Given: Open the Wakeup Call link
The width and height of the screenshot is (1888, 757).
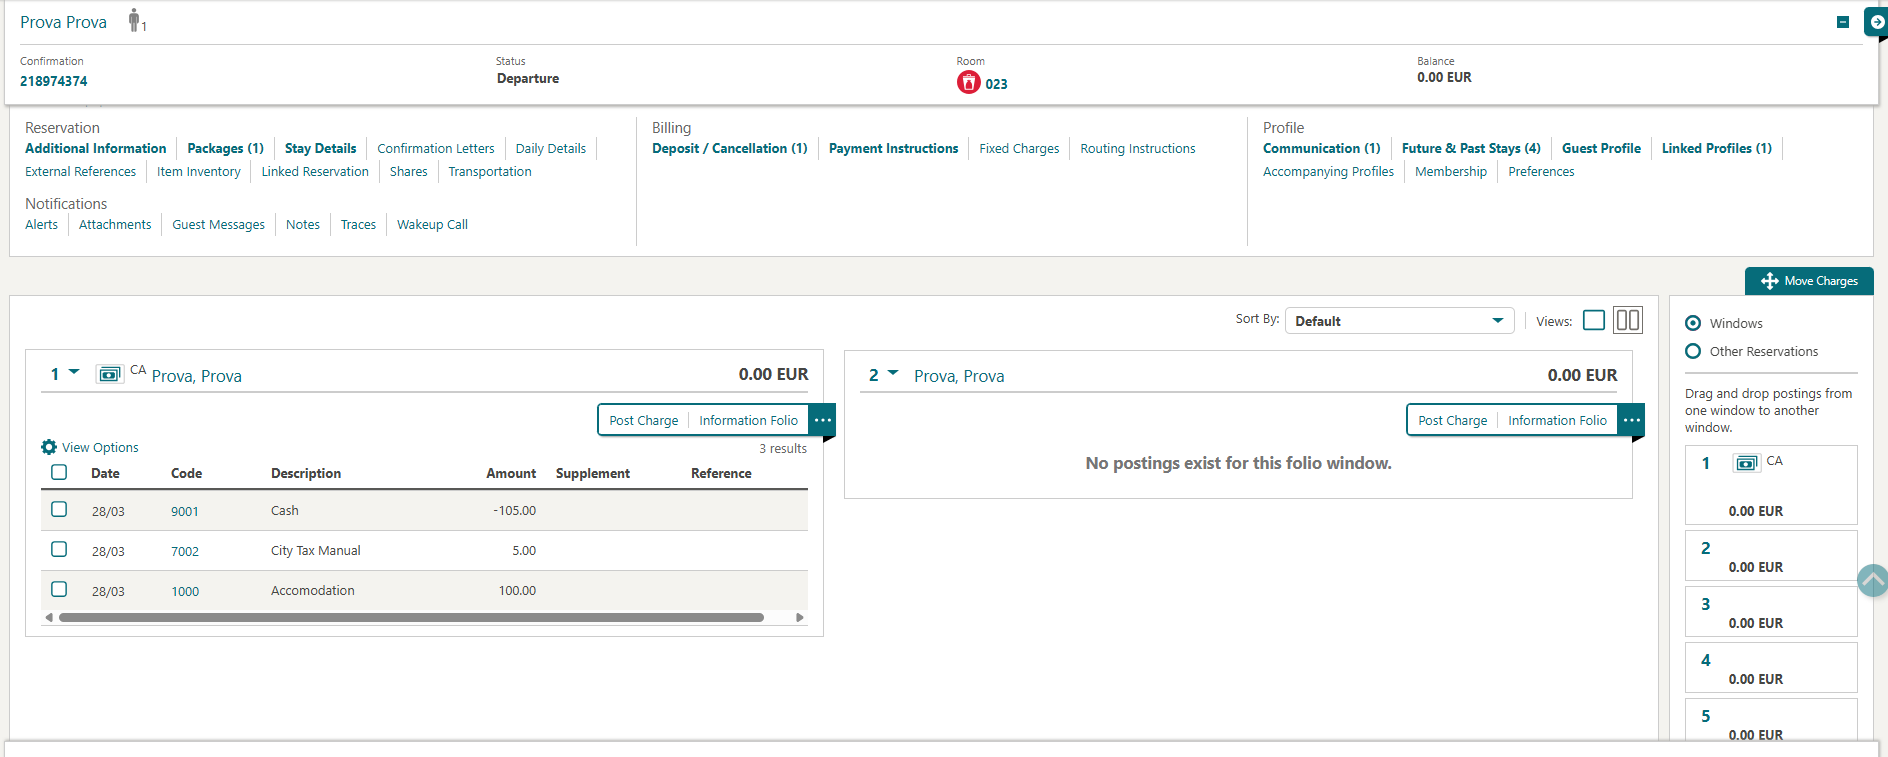Looking at the screenshot, I should (x=432, y=224).
